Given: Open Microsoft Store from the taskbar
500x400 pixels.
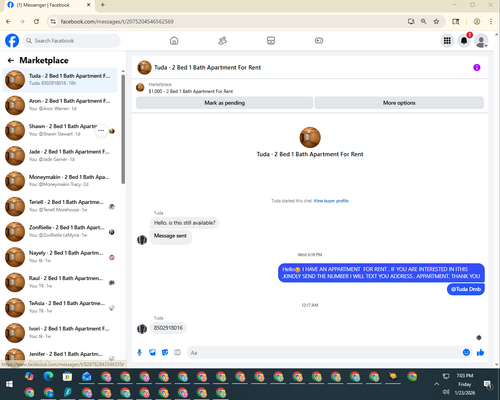Looking at the screenshot, I should [x=67, y=376].
